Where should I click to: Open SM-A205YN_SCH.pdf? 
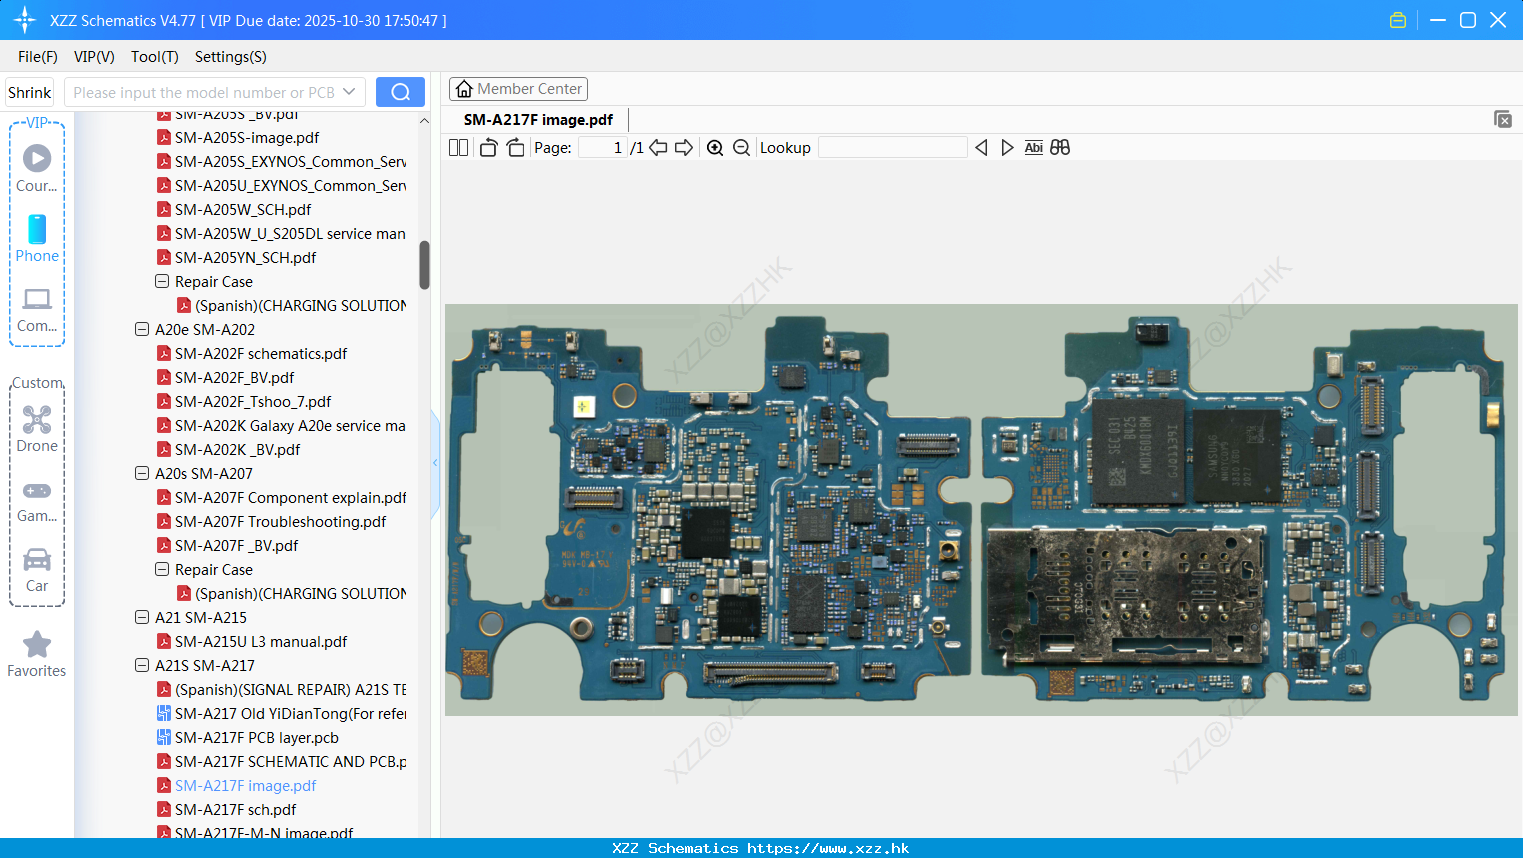245,257
